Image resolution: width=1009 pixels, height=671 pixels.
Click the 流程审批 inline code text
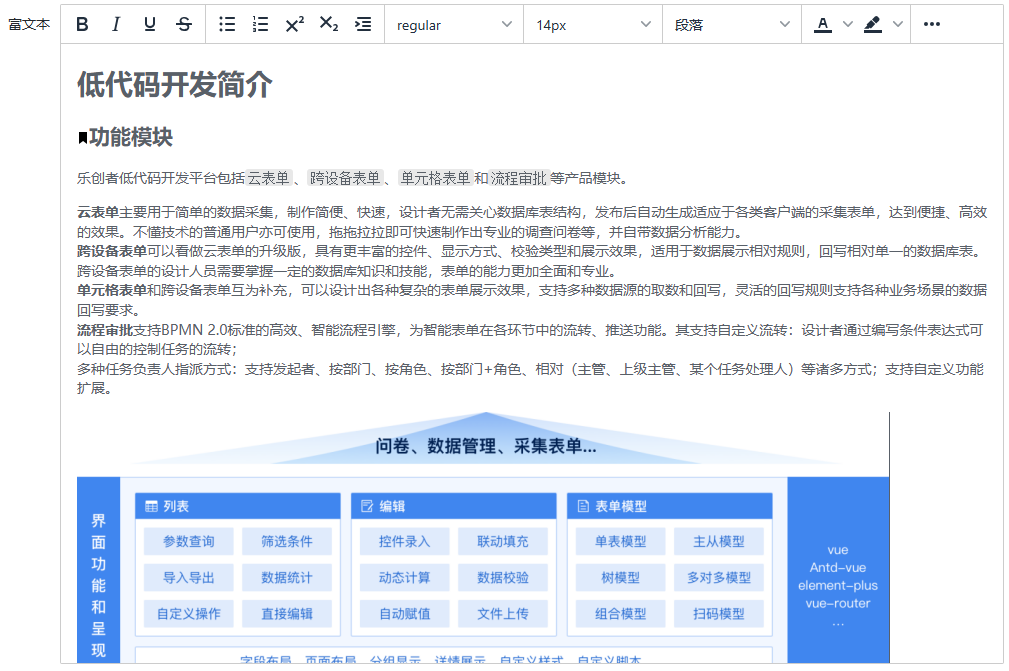(518, 179)
